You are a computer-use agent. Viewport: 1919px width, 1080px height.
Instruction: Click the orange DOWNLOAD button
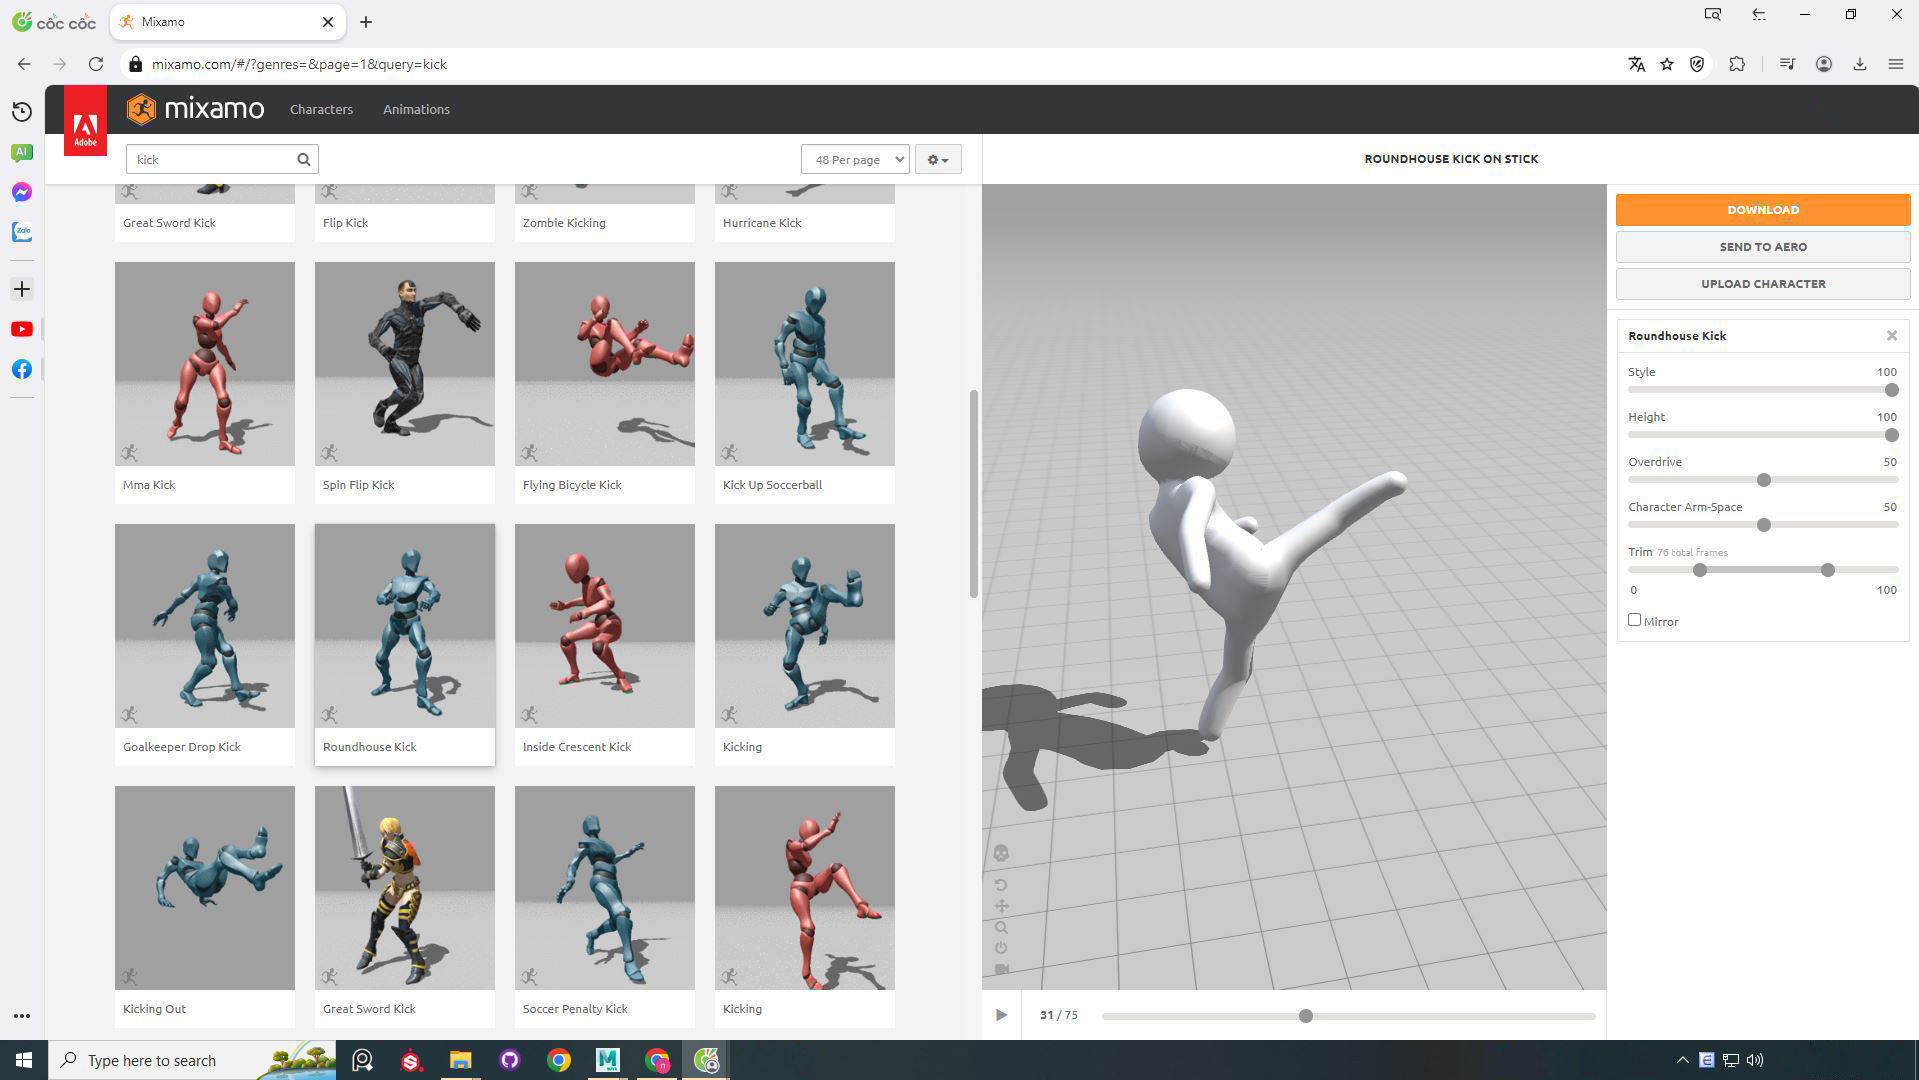click(x=1763, y=210)
